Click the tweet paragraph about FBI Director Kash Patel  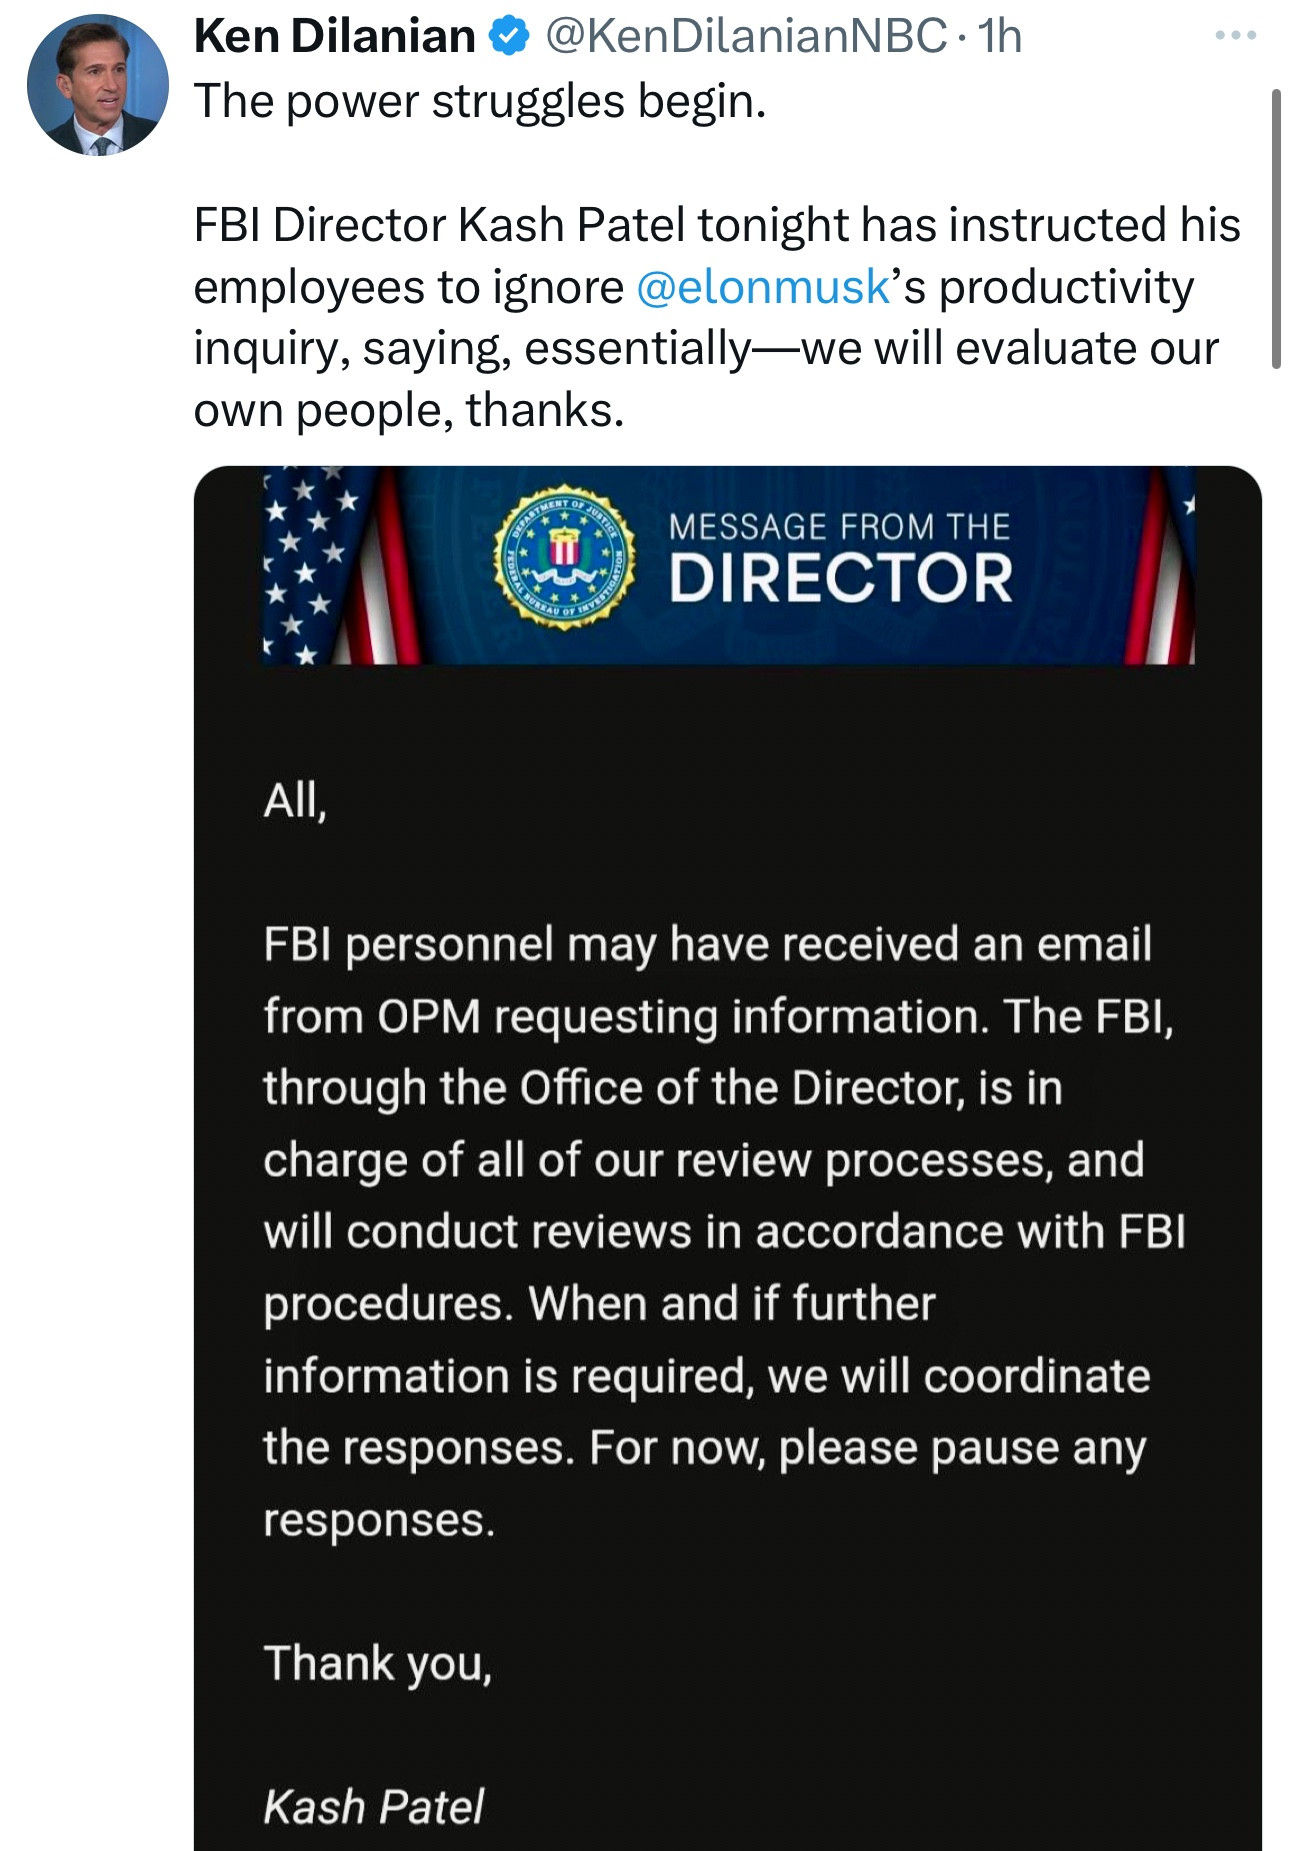(717, 317)
